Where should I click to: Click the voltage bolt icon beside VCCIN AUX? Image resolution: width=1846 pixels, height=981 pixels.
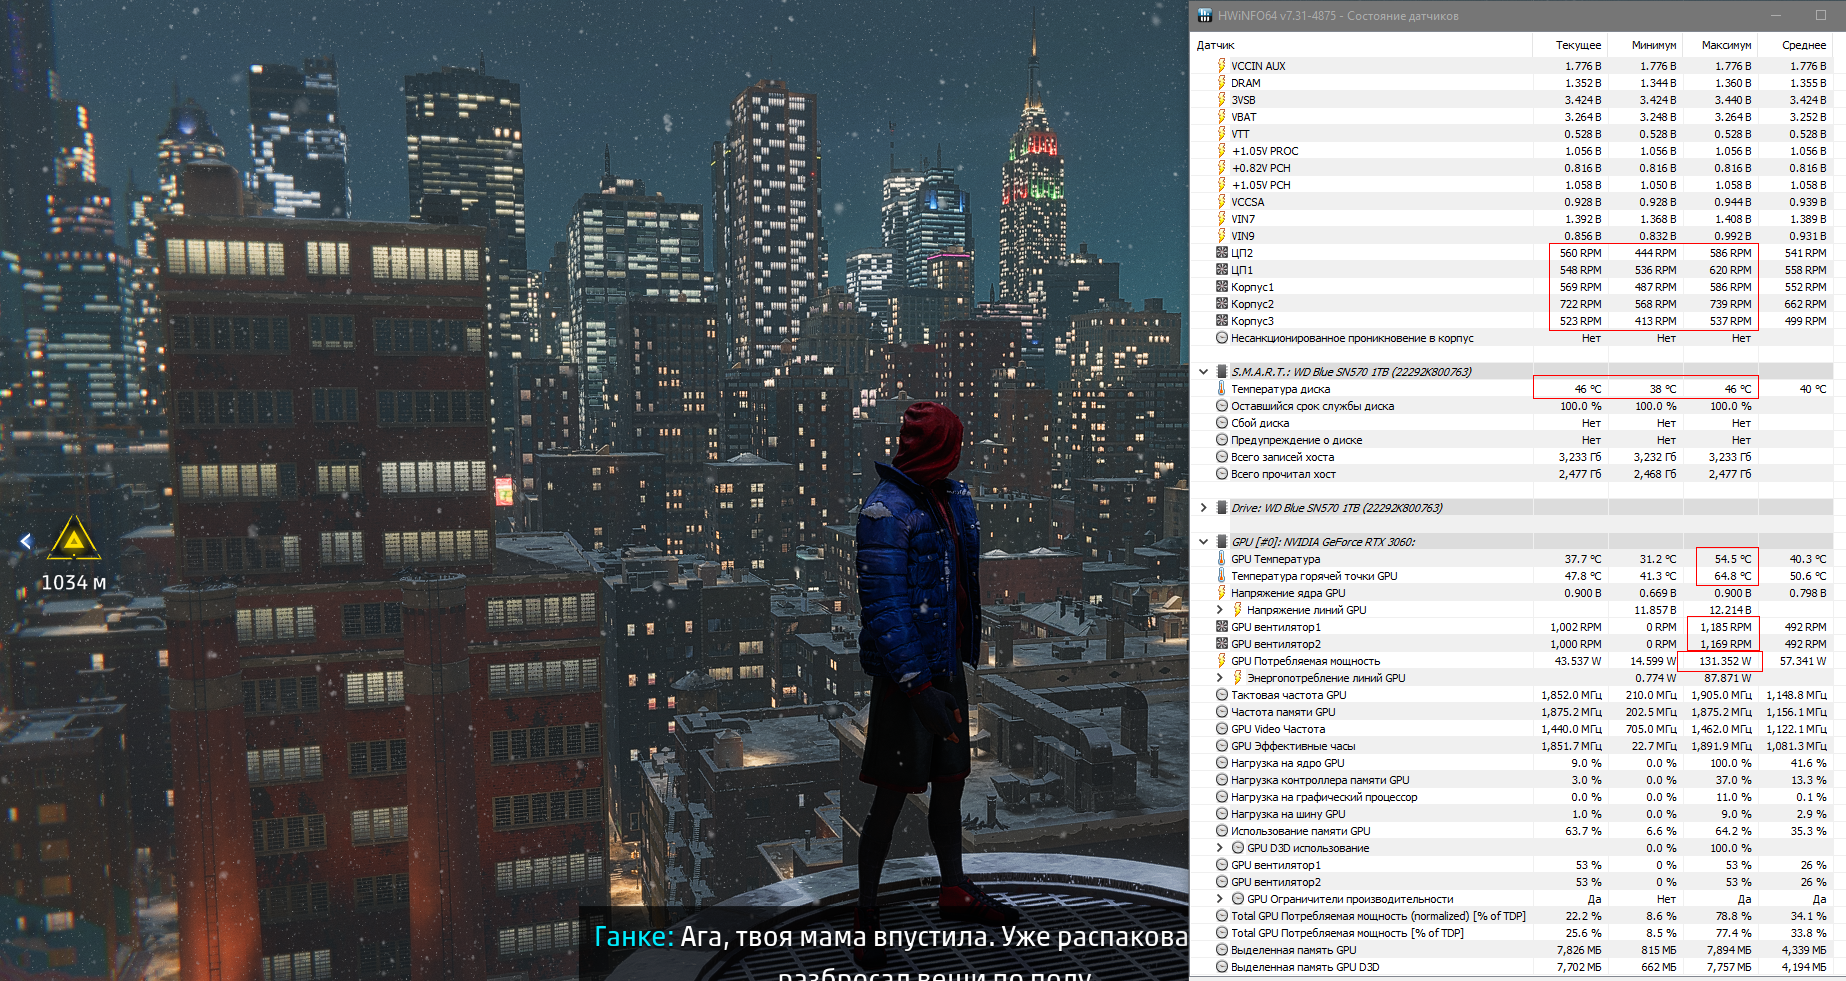(x=1221, y=66)
